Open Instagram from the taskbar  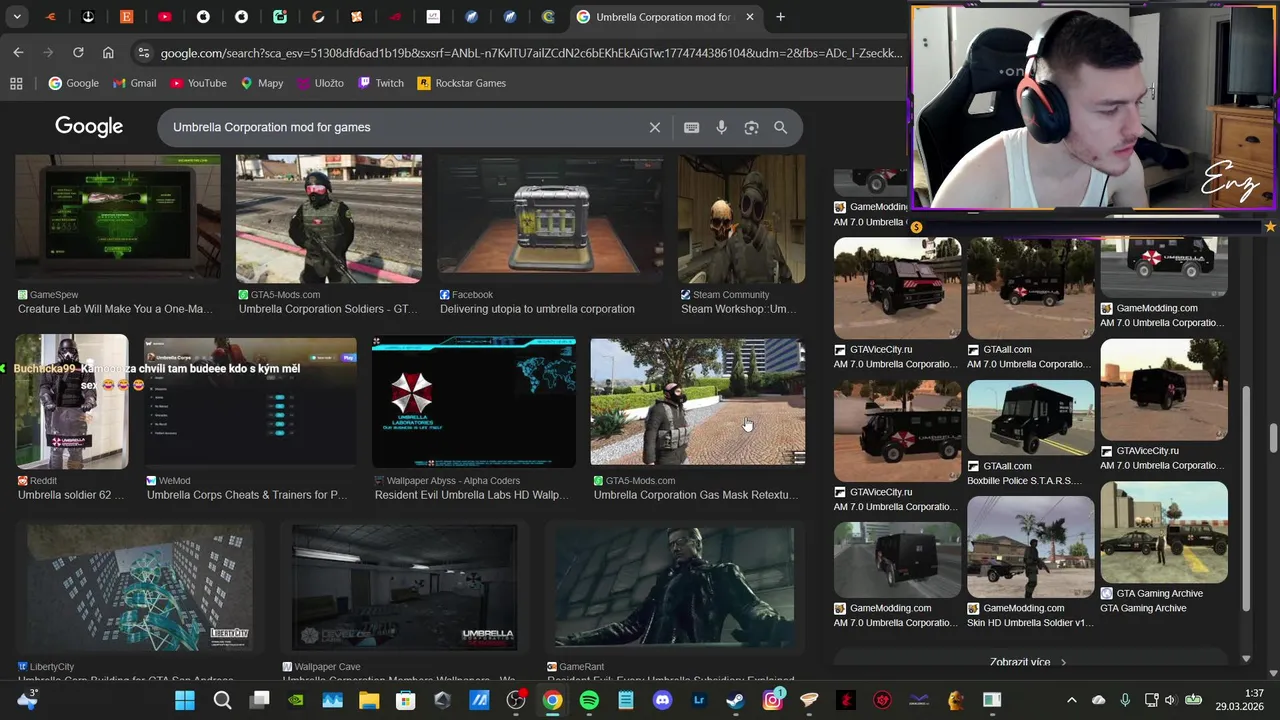[x=773, y=700]
